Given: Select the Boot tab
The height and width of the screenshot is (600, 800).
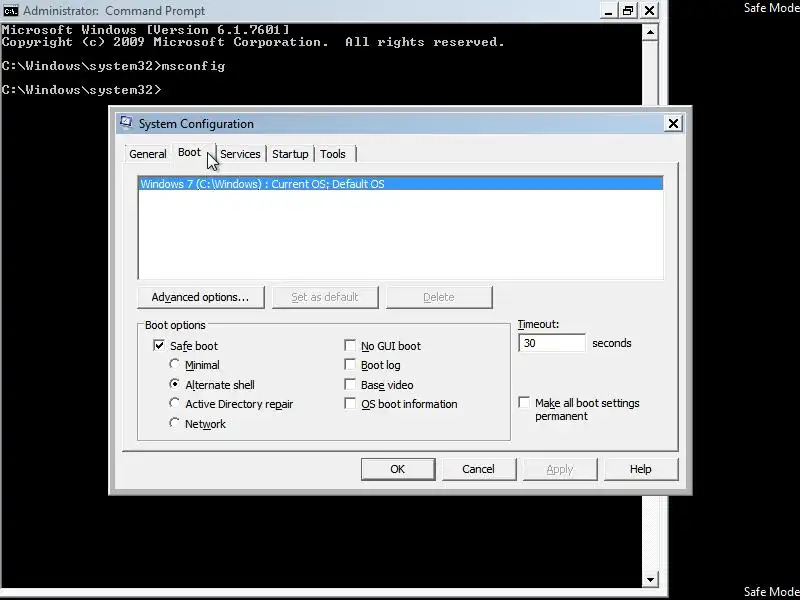Looking at the screenshot, I should click(x=189, y=152).
